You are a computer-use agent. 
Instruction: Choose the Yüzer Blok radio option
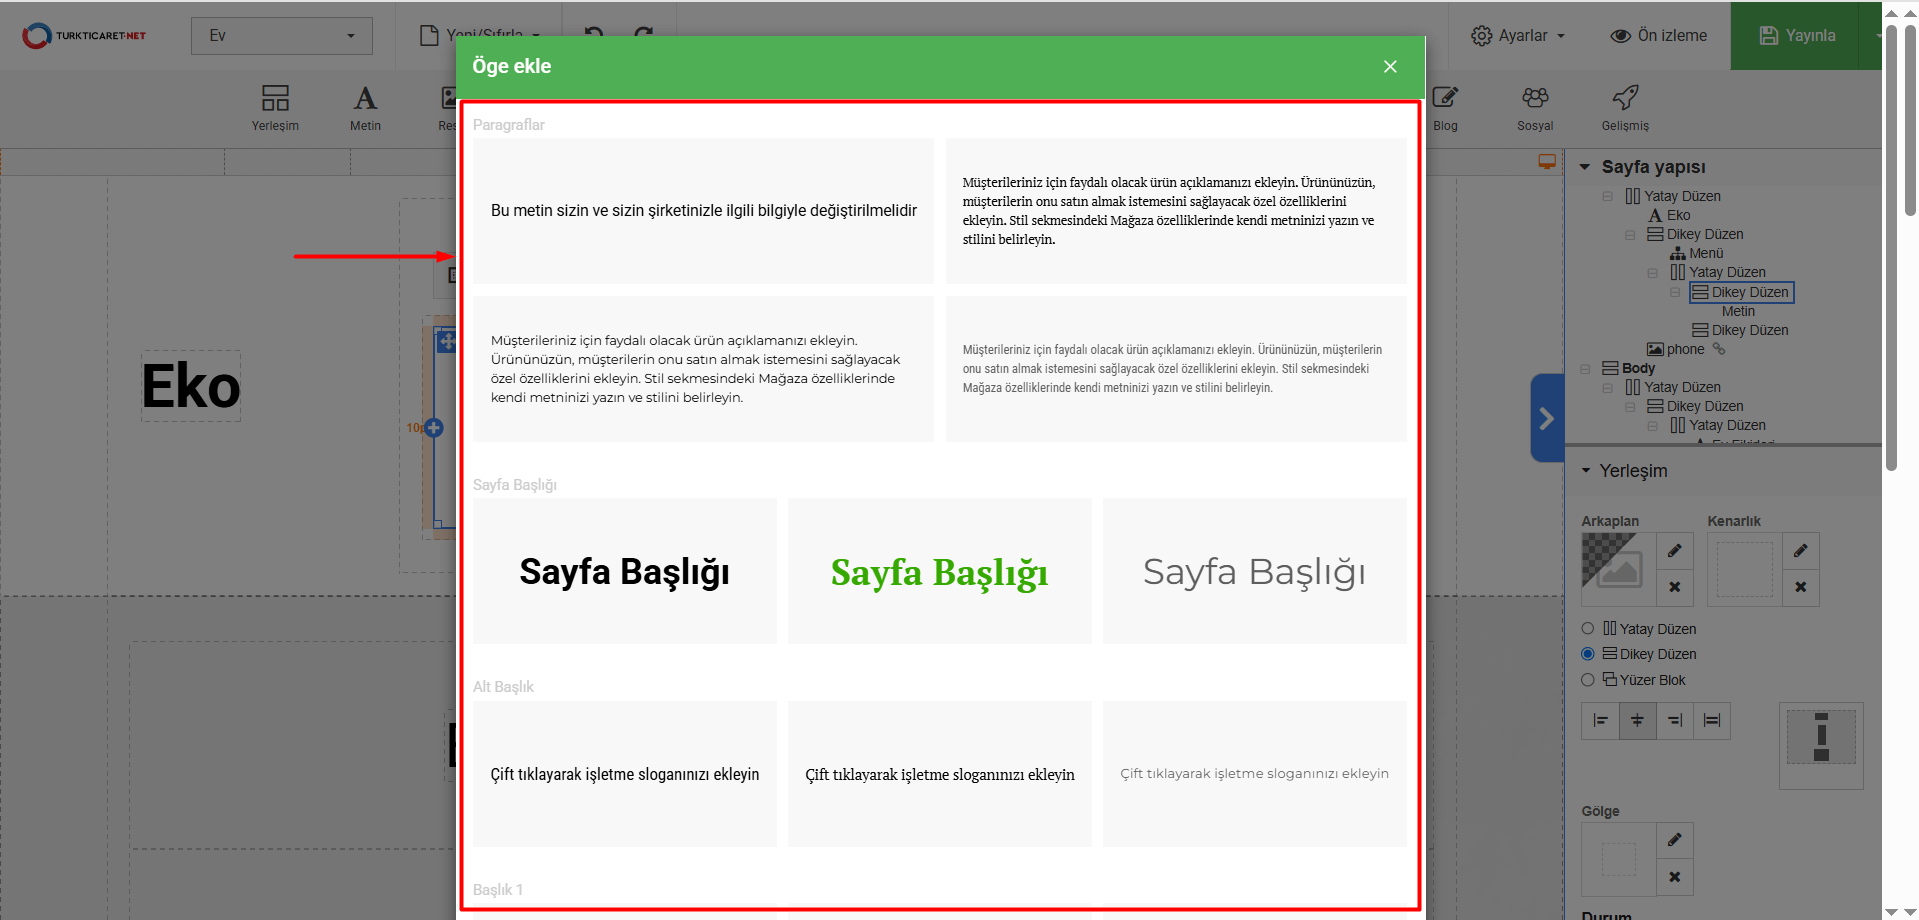tap(1588, 680)
